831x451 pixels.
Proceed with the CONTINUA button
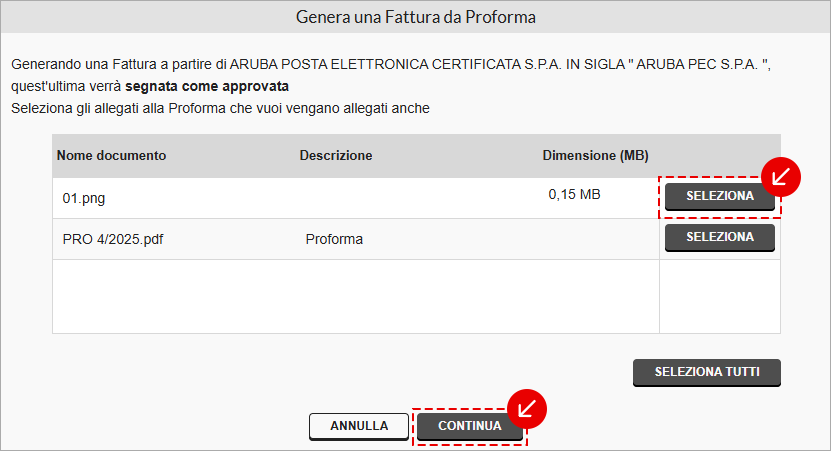point(470,427)
